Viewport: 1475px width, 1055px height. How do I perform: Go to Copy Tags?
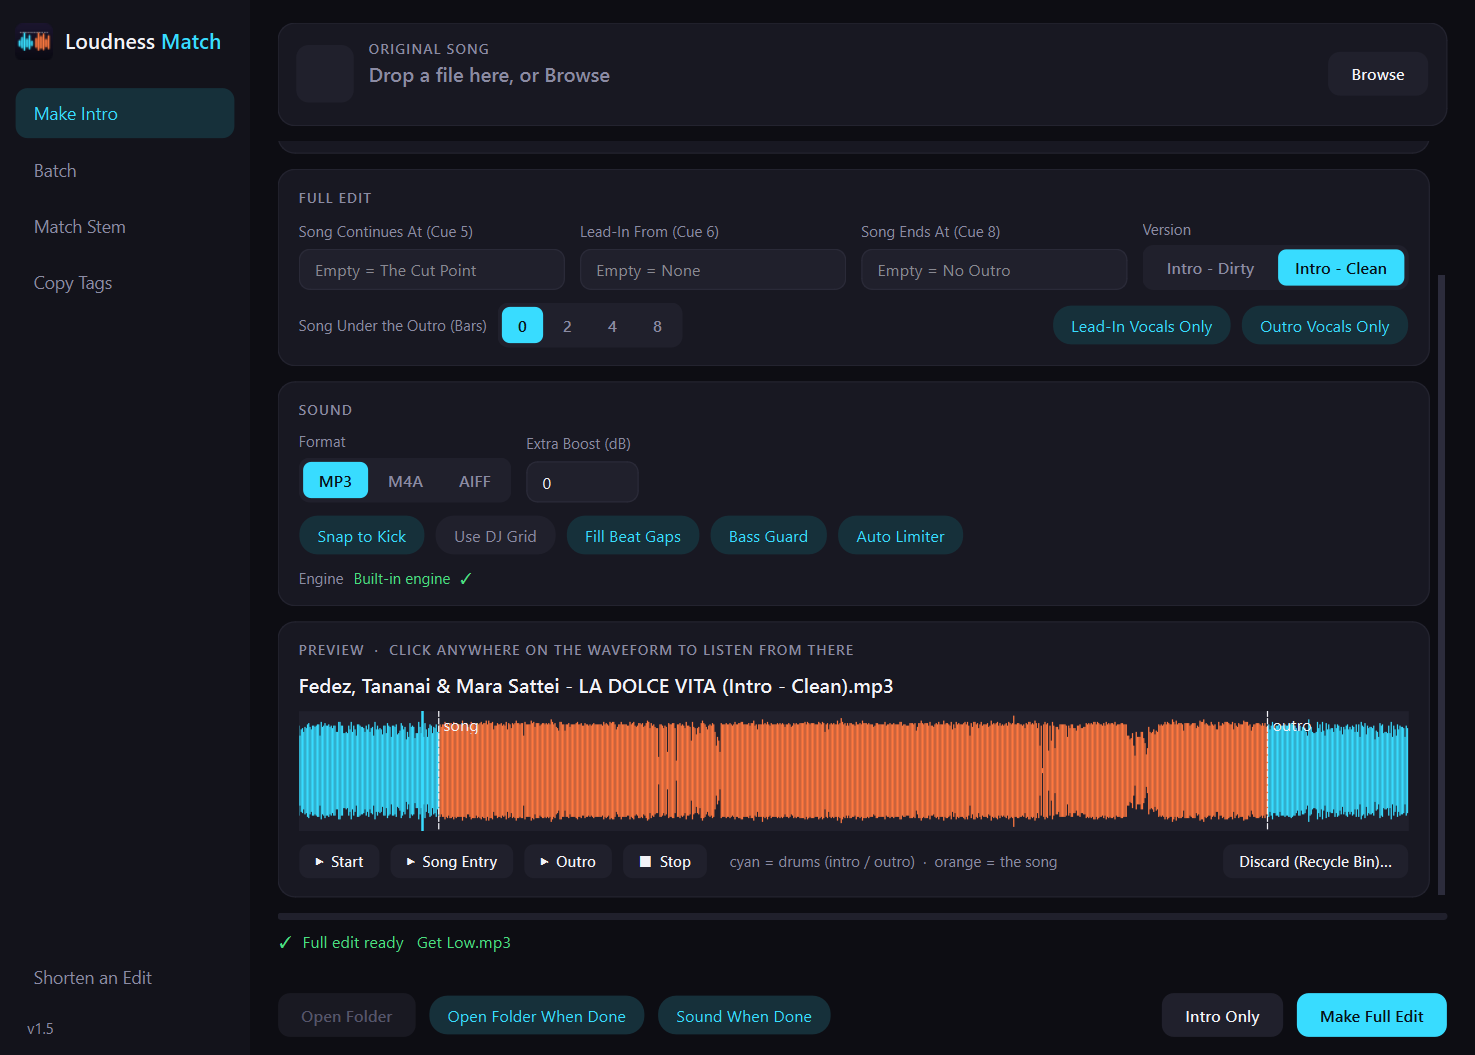(x=125, y=282)
